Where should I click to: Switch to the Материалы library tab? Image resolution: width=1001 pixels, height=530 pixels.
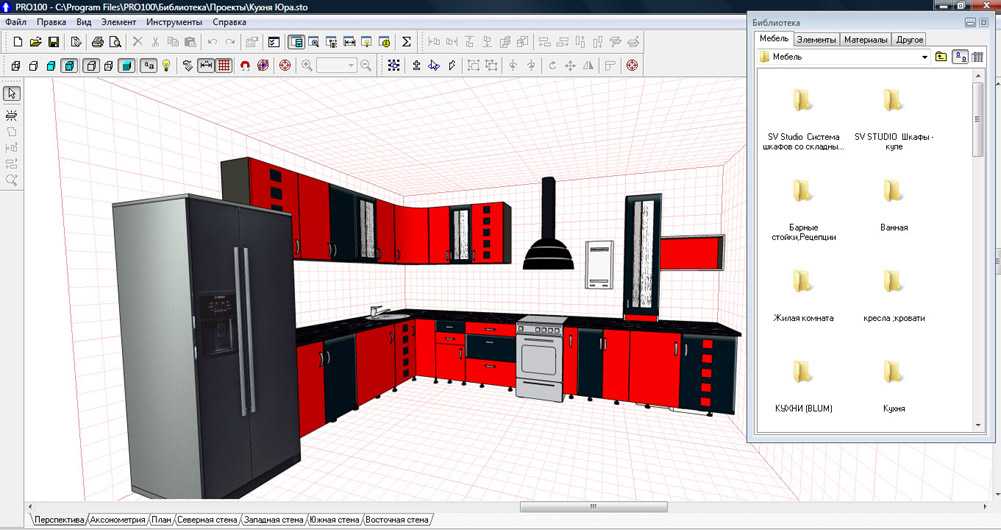point(865,40)
